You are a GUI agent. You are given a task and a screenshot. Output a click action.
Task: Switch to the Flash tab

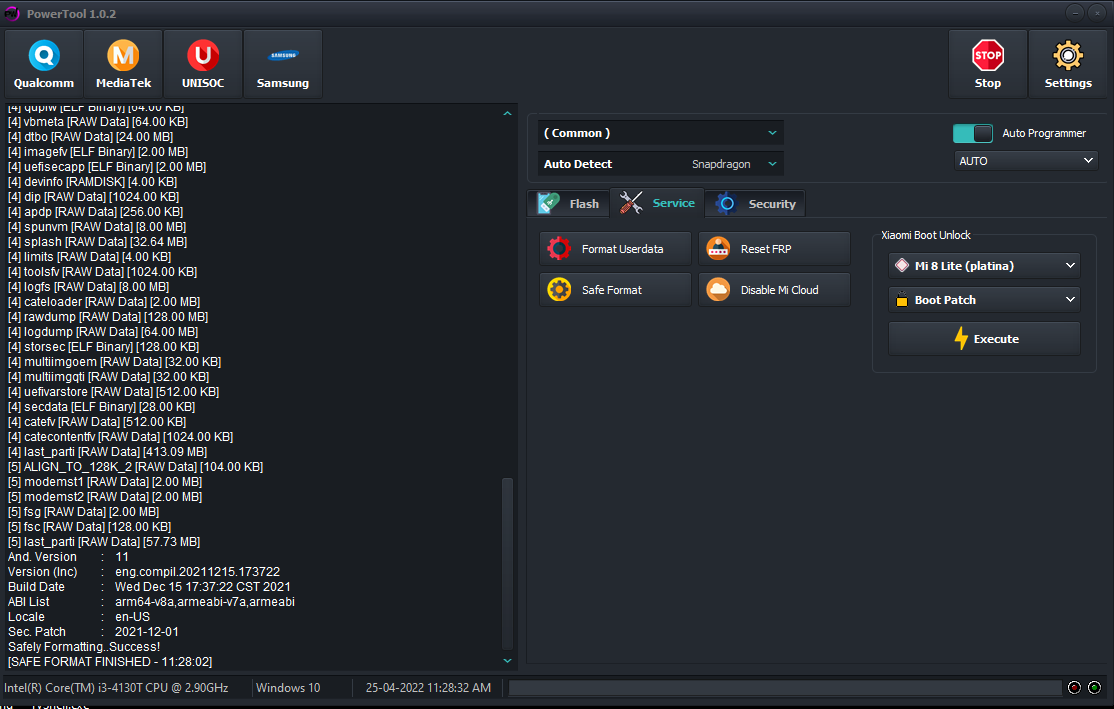[569, 204]
